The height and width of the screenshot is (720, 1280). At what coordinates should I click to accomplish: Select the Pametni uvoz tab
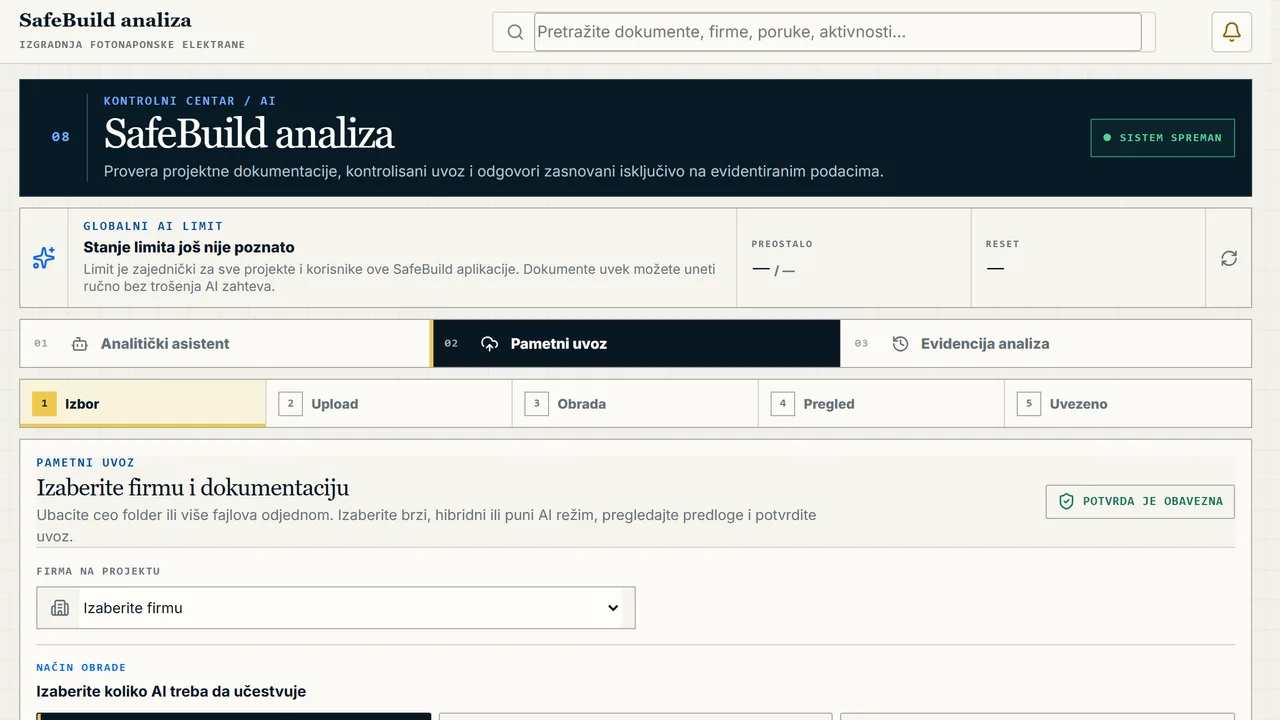point(636,344)
